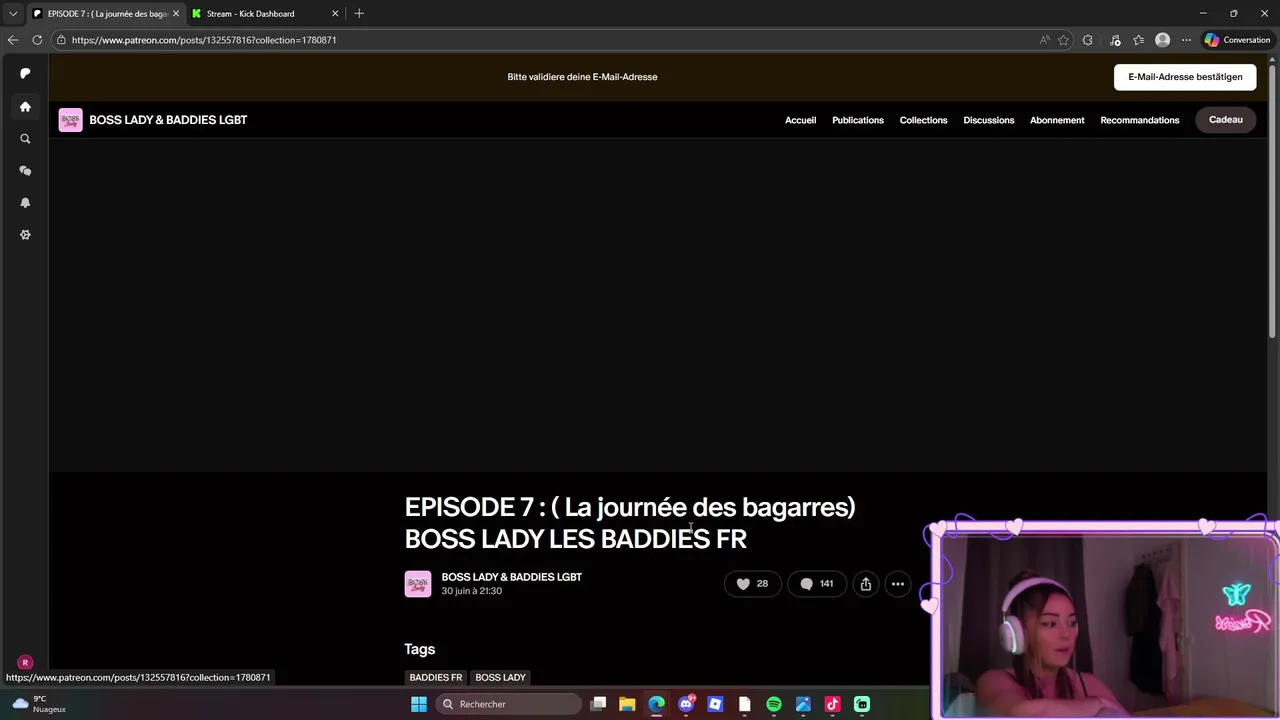Close the EPISODE 7 Patreon tab

[176, 14]
